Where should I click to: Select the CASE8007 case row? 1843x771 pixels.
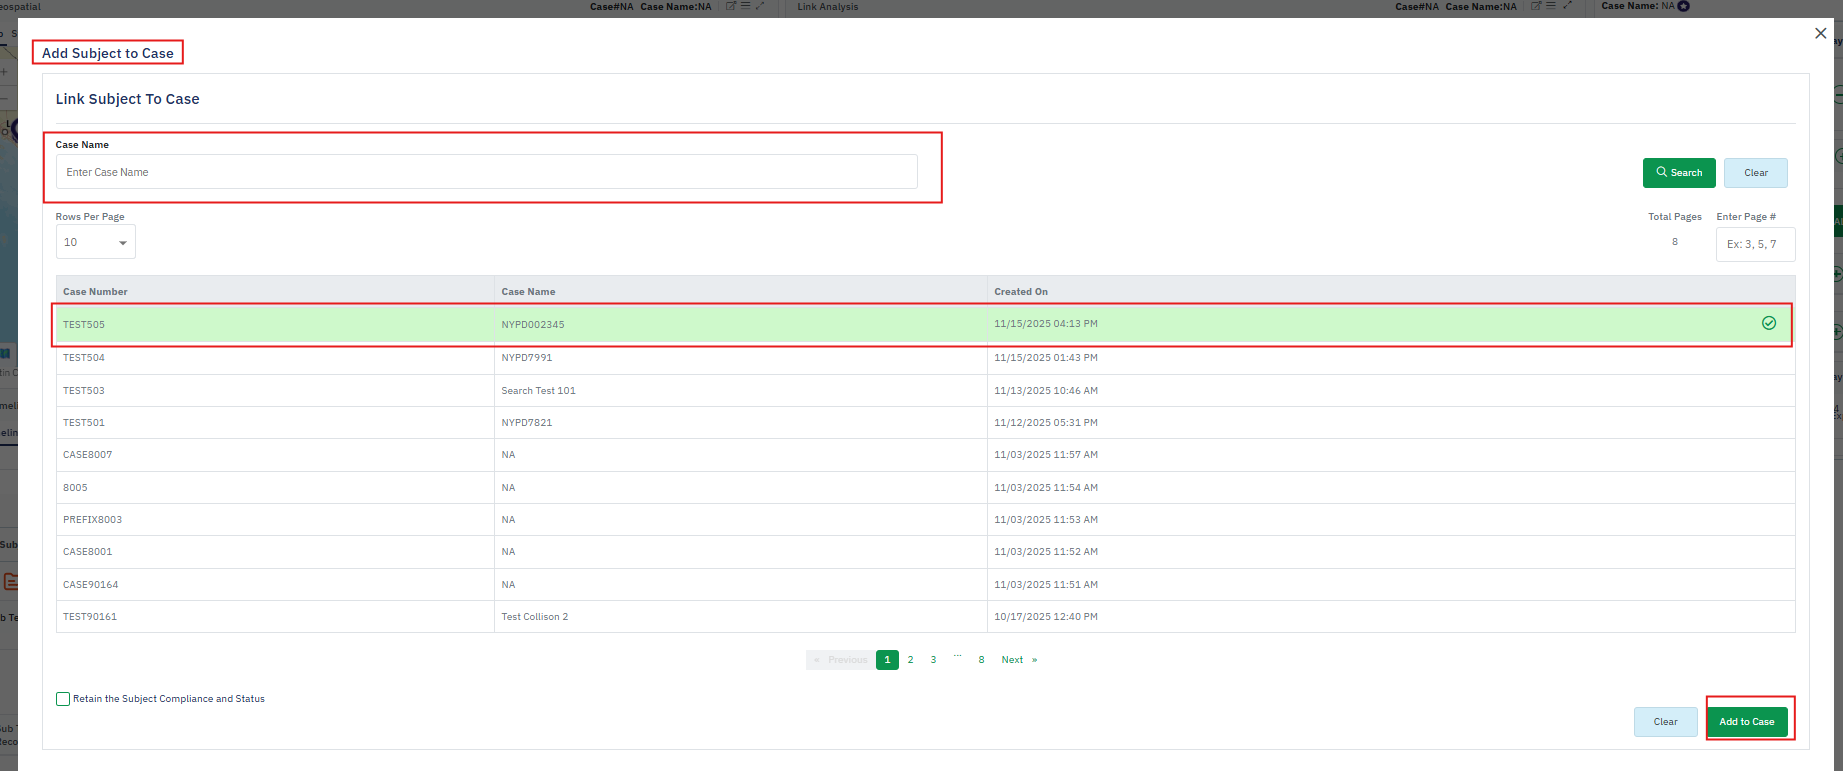point(88,455)
